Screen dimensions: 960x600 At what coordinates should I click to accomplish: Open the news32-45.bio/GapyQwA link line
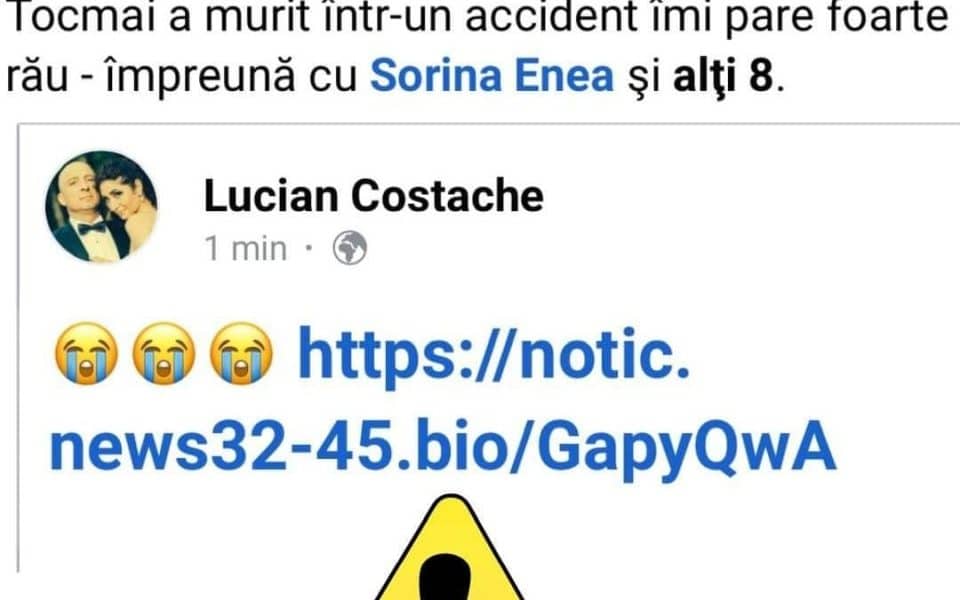point(443,450)
